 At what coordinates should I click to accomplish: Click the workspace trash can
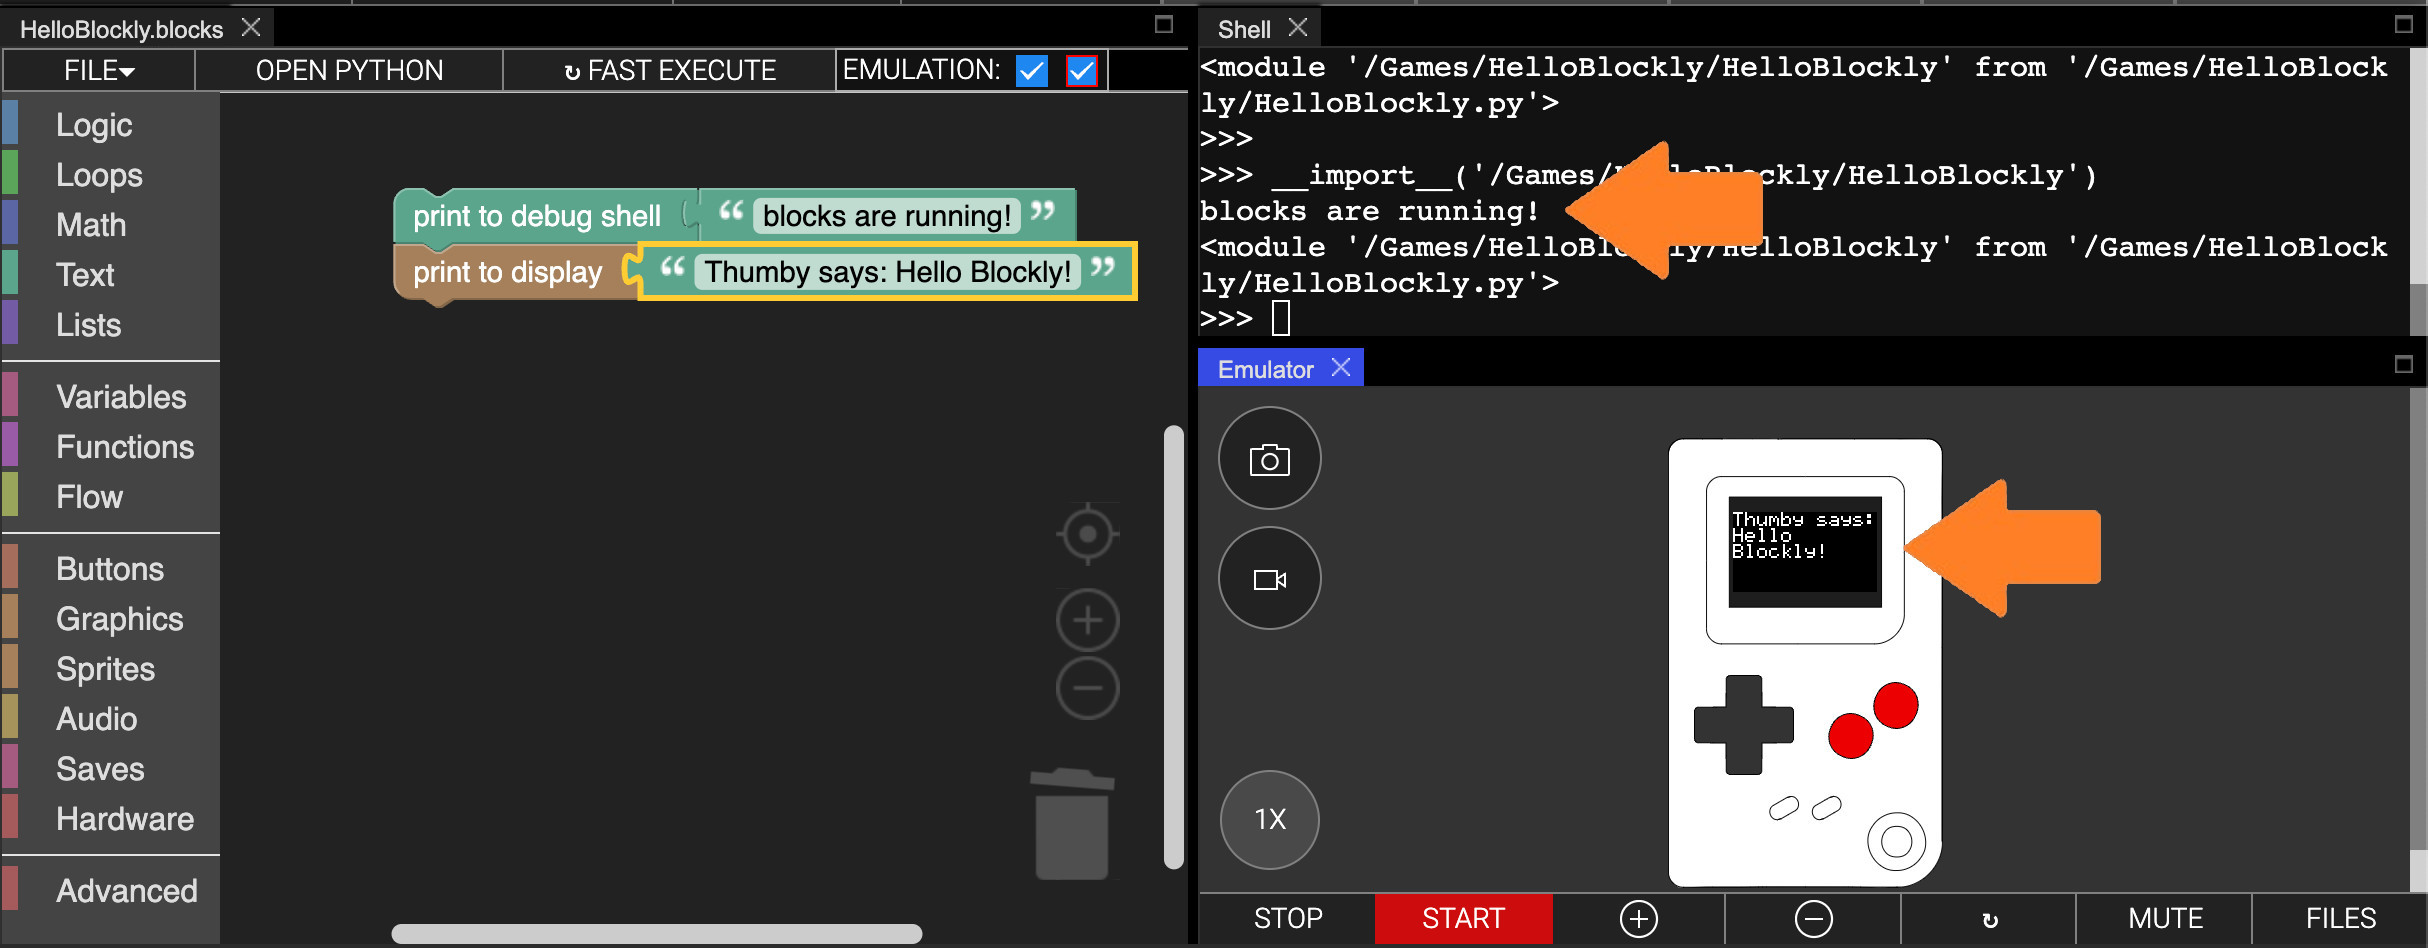[1071, 824]
